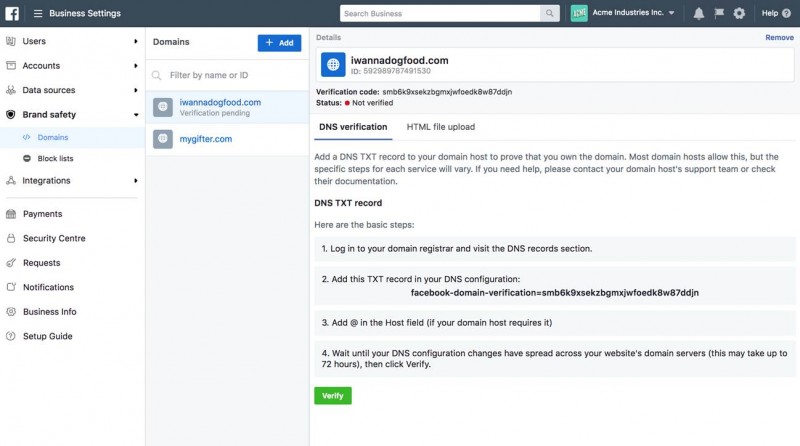Screen dimensions: 800x446
Task: Select the iwannadogfood.com domain entry
Action: tap(227, 107)
